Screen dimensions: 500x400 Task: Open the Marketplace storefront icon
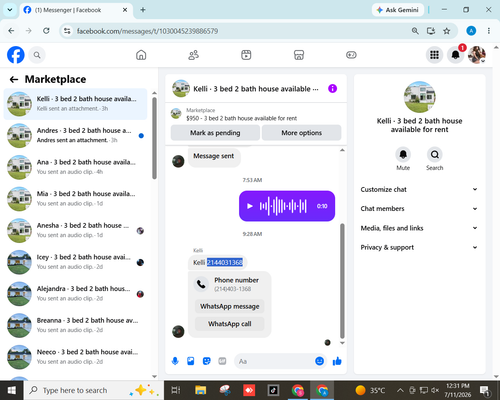[299, 55]
